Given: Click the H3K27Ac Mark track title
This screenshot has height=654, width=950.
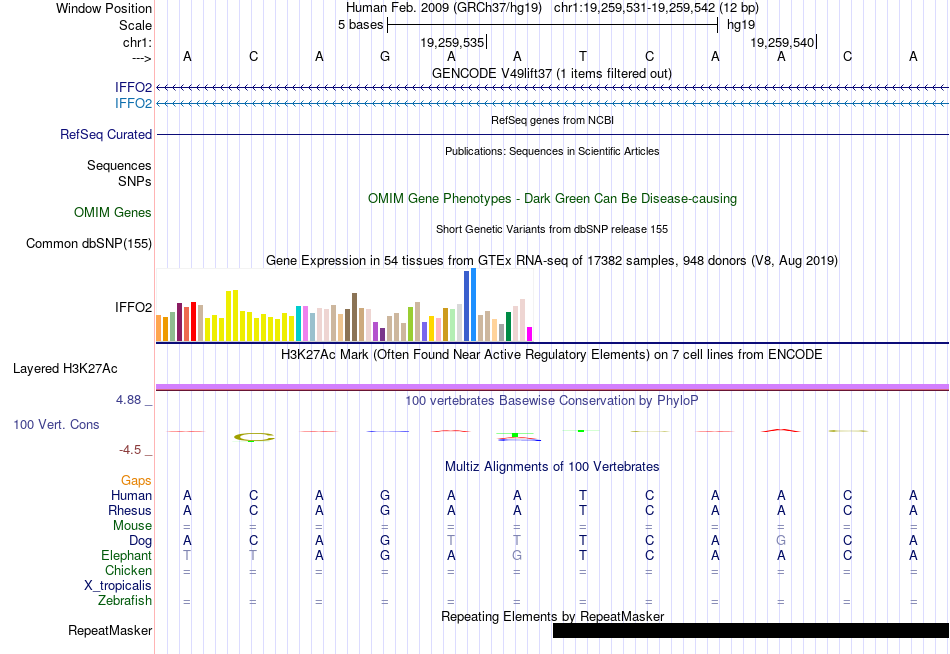Looking at the screenshot, I should point(552,354).
